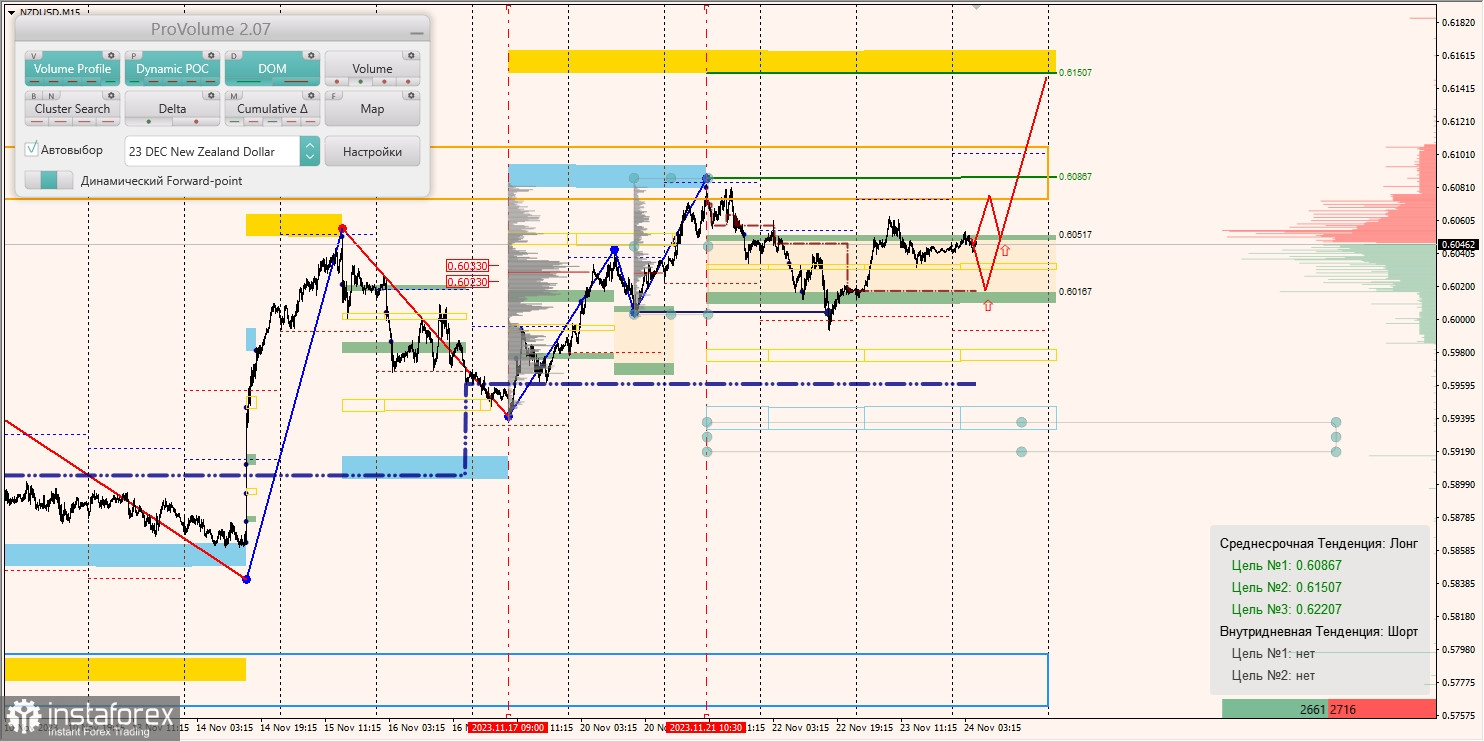This screenshot has width=1484, height=741.
Task: Toggle the Dynamic POC indicator
Action: pyautogui.click(x=172, y=69)
